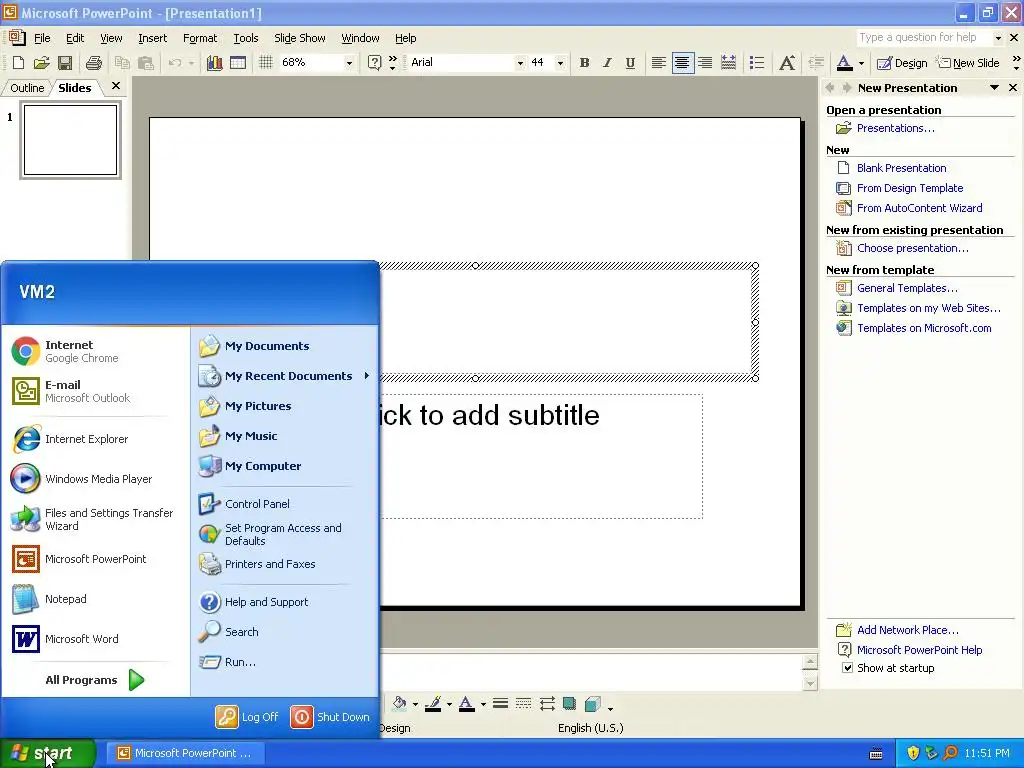1024x768 pixels.
Task: Open the font size 44 dropdown
Action: [x=560, y=63]
